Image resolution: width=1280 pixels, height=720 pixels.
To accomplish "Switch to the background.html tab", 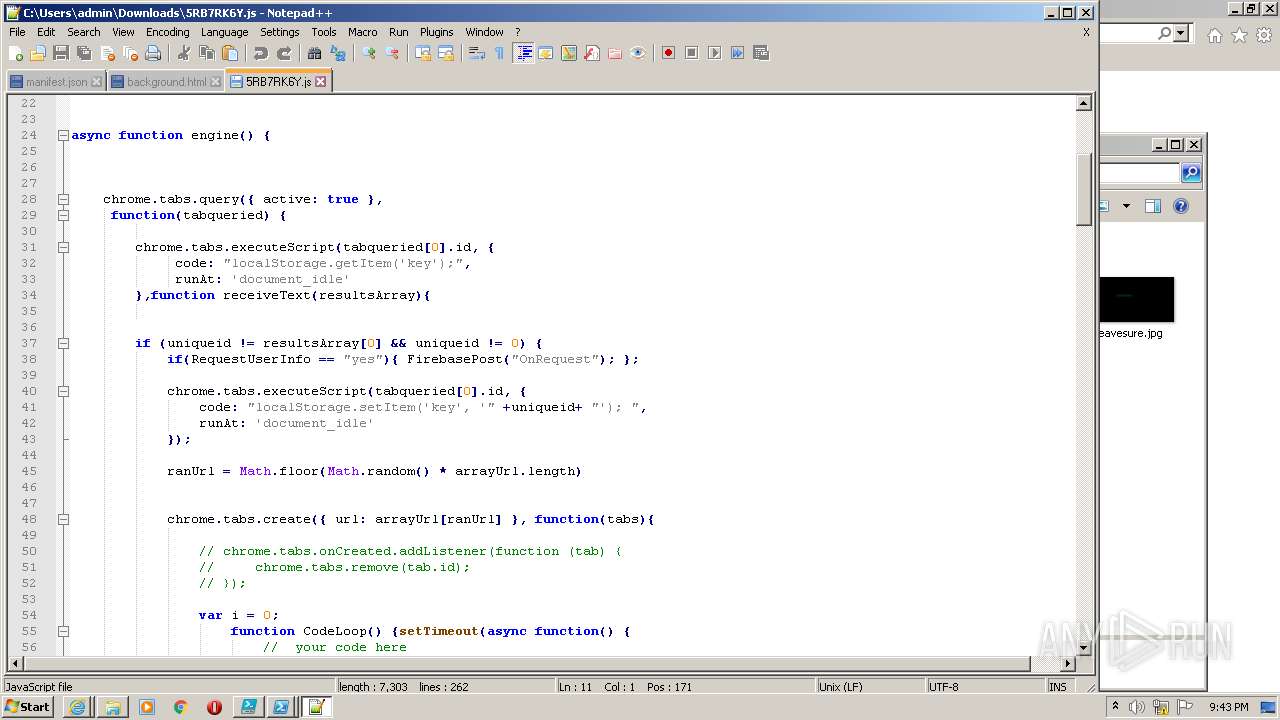I will coord(165,82).
